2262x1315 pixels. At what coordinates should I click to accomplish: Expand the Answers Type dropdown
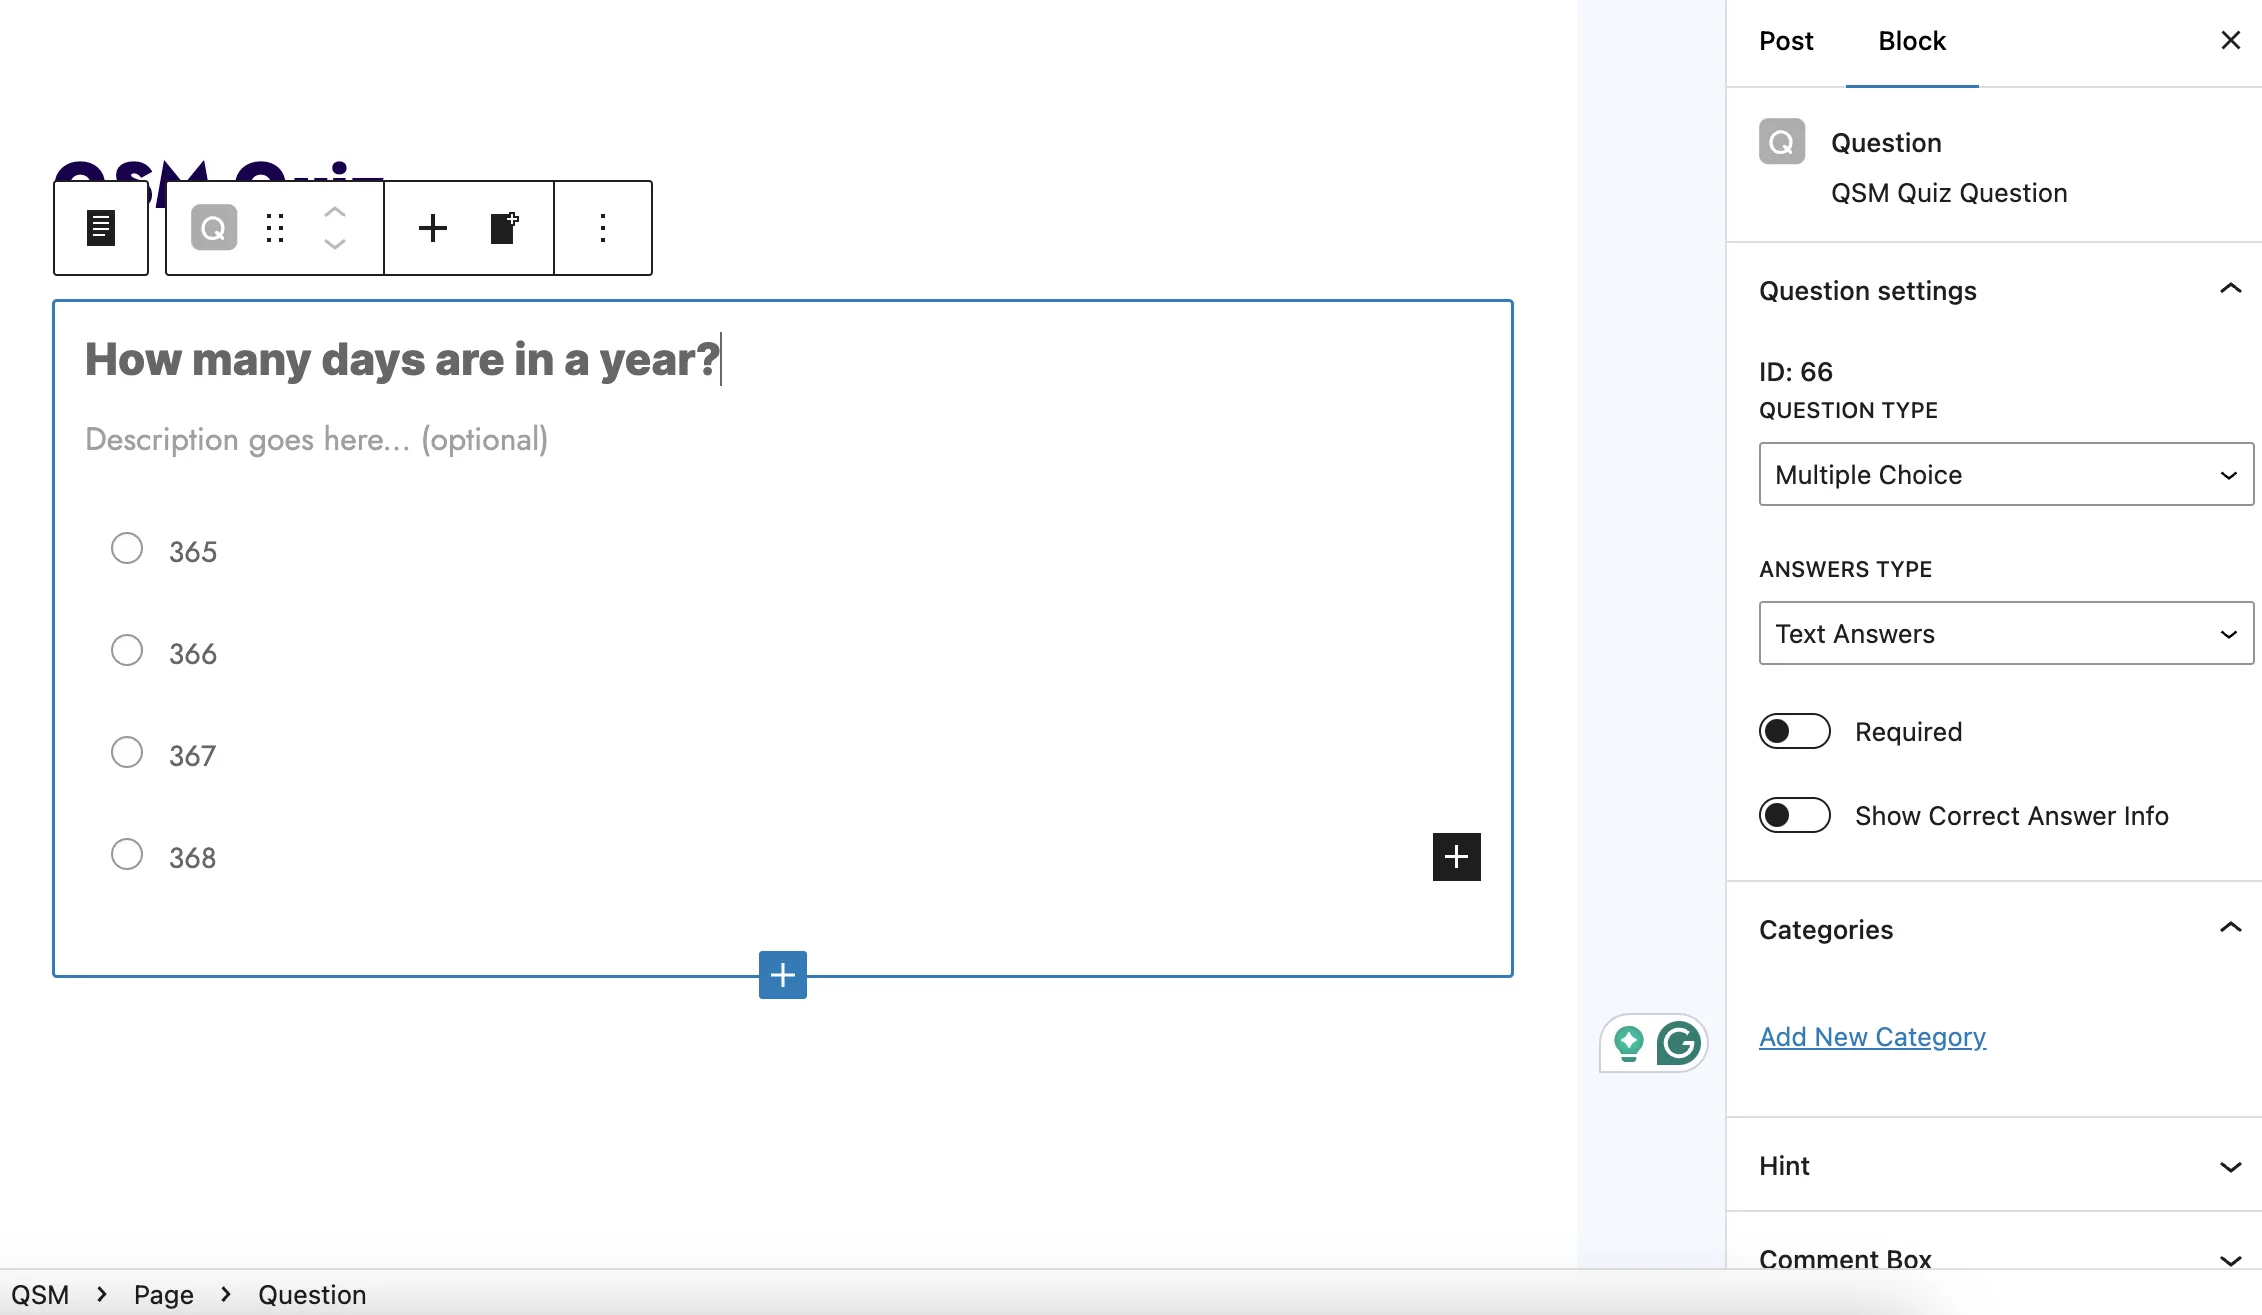pyautogui.click(x=2004, y=632)
